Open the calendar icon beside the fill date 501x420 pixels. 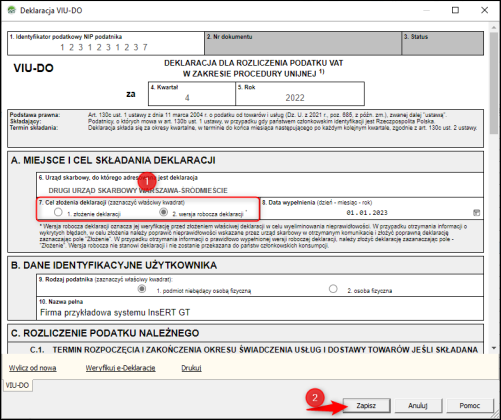[476, 213]
